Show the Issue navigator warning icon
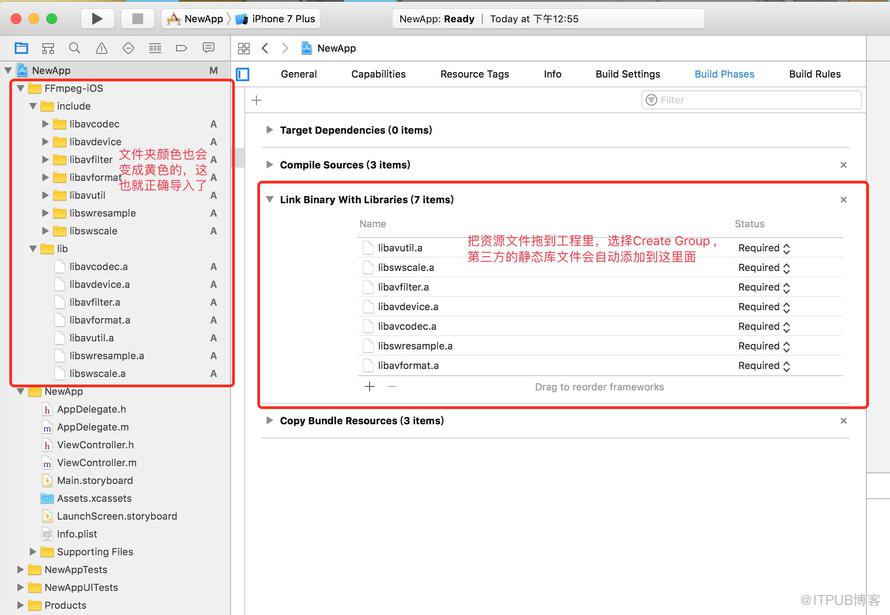 (x=102, y=48)
